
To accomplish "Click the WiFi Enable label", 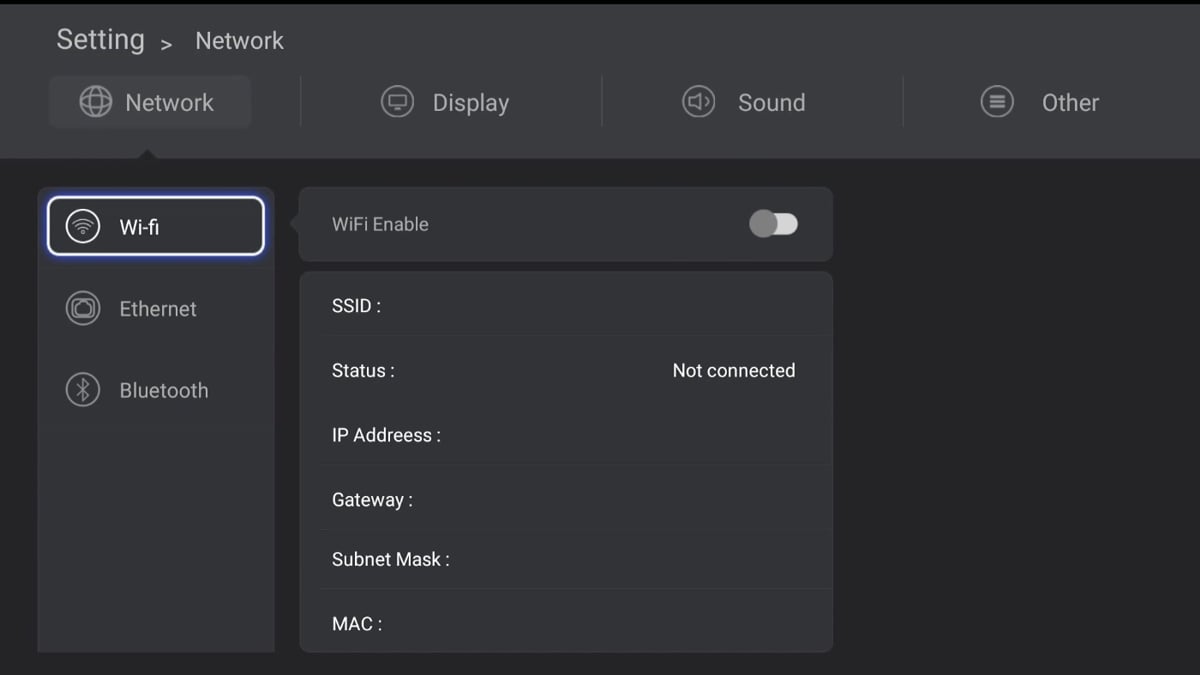I will 380,224.
